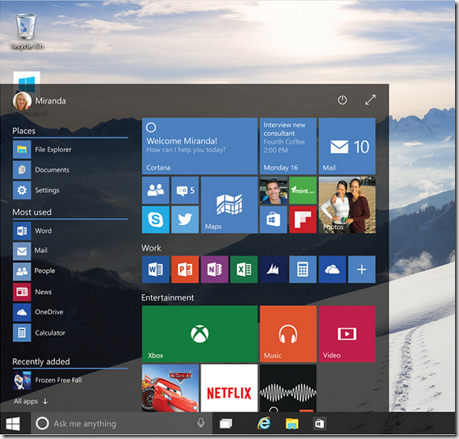
Task: Open Mail in Most used list
Action: point(70,251)
